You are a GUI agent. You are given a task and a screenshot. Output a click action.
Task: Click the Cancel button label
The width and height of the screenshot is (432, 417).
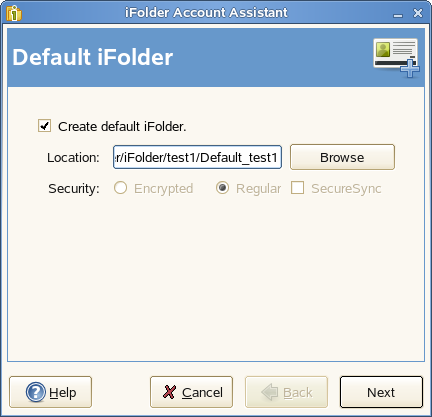pos(202,392)
